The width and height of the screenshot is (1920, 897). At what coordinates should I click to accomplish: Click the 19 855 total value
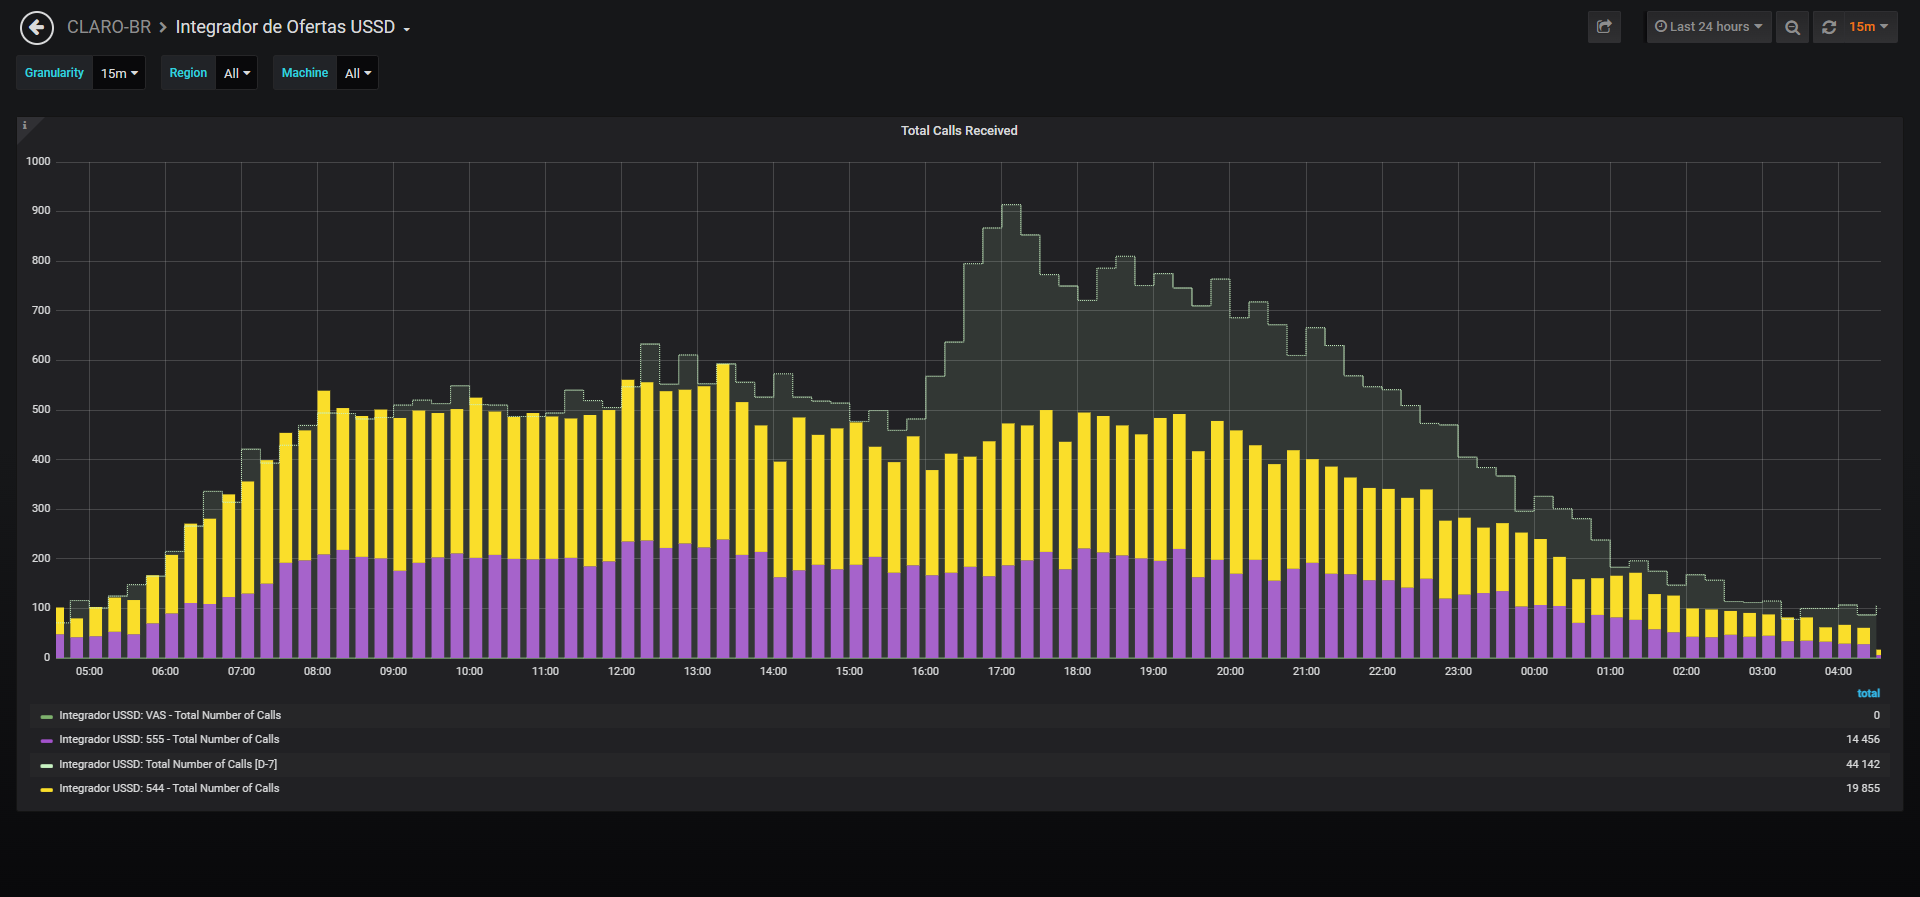pyautogui.click(x=1862, y=789)
